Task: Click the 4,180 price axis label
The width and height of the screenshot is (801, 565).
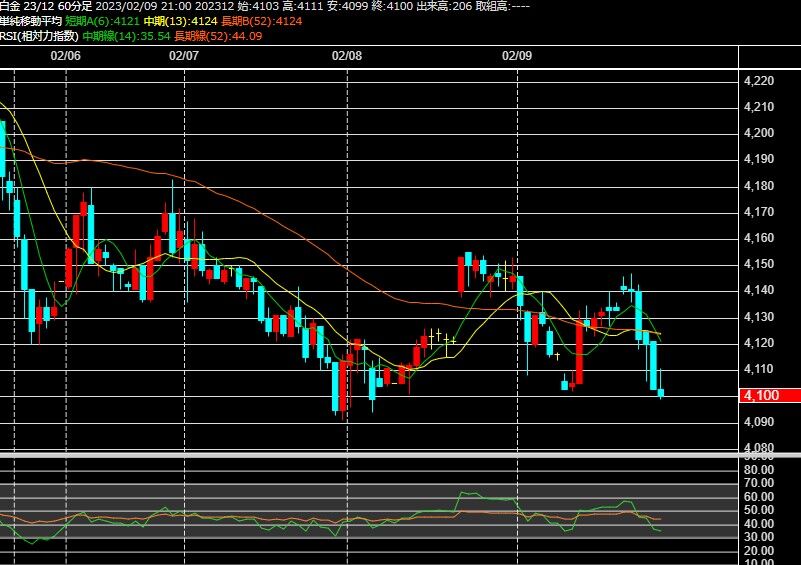Action: point(759,185)
